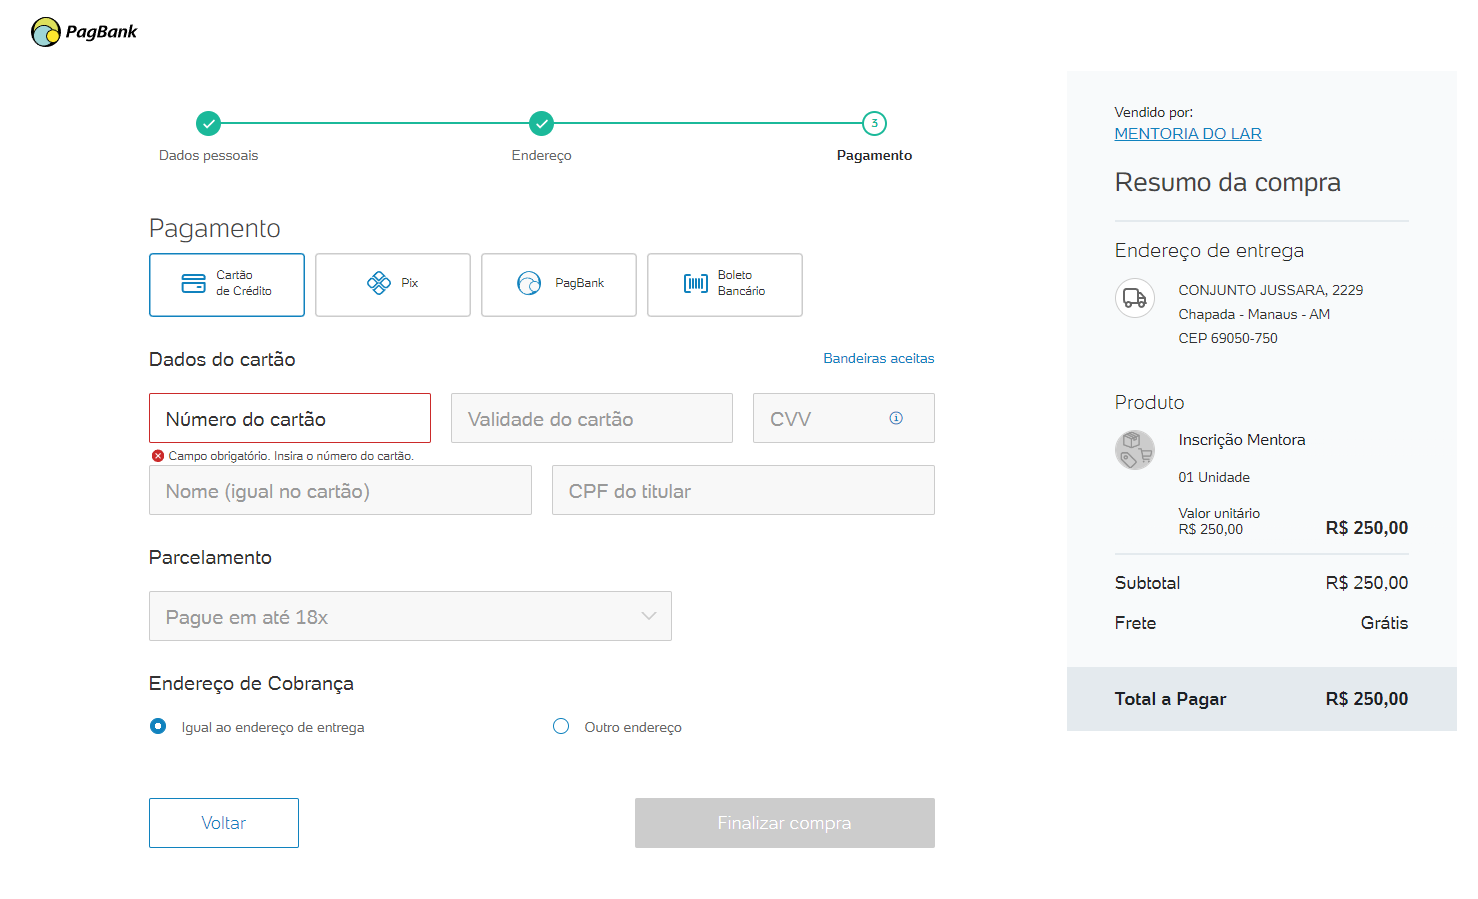
Task: Click the Dados pessoais completed step checkmark
Action: [x=208, y=124]
